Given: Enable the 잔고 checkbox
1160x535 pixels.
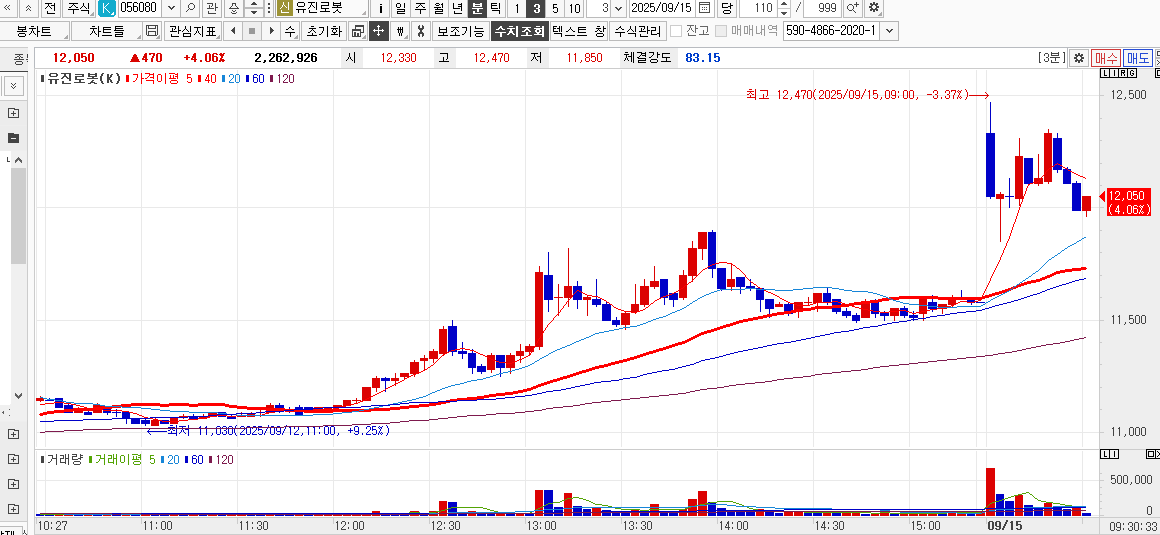Looking at the screenshot, I should click(676, 31).
